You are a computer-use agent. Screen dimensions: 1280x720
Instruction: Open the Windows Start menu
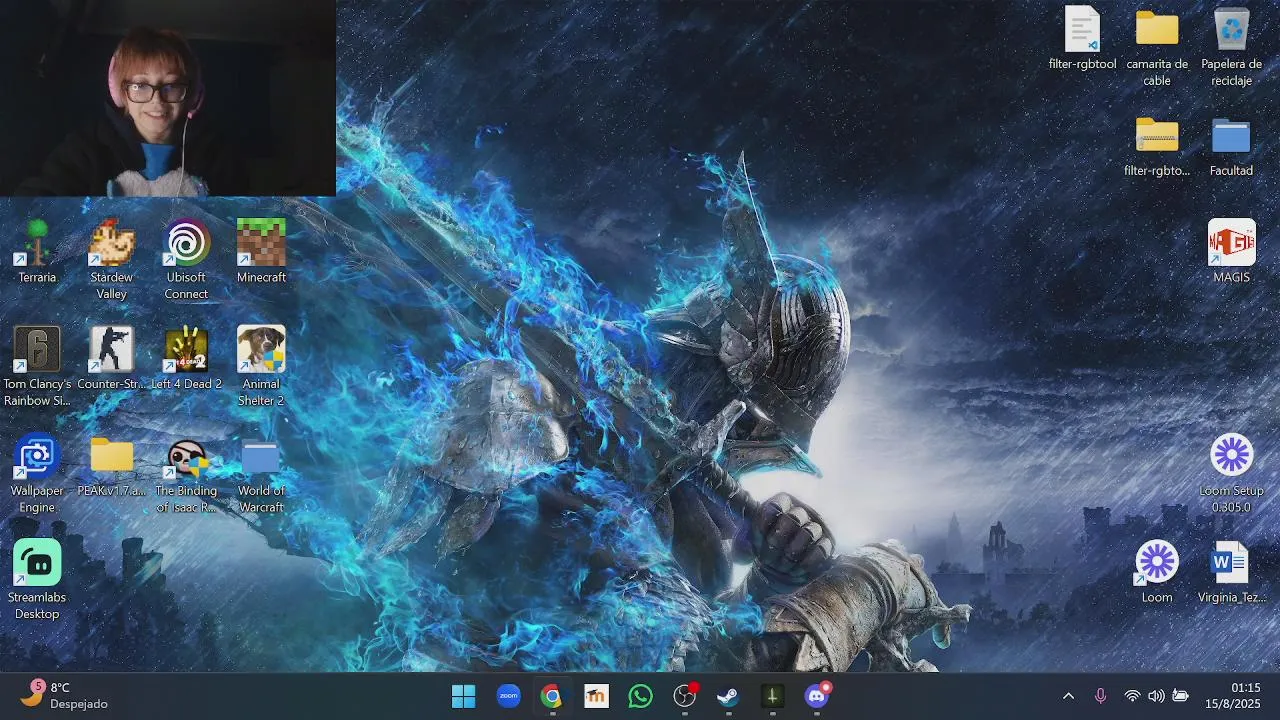click(464, 696)
